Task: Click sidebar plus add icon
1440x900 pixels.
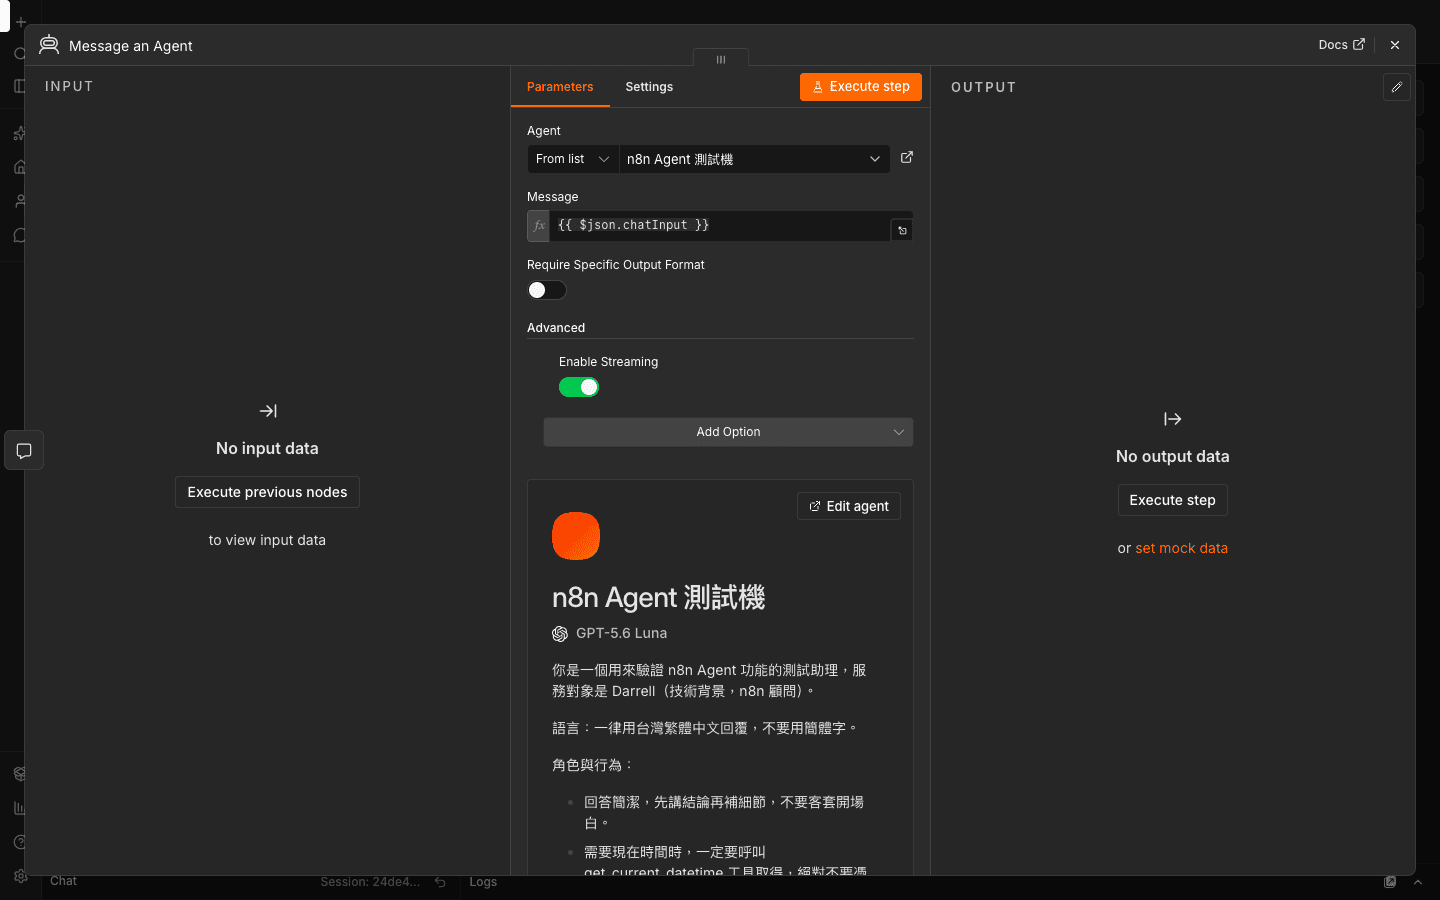Action: pos(20,22)
